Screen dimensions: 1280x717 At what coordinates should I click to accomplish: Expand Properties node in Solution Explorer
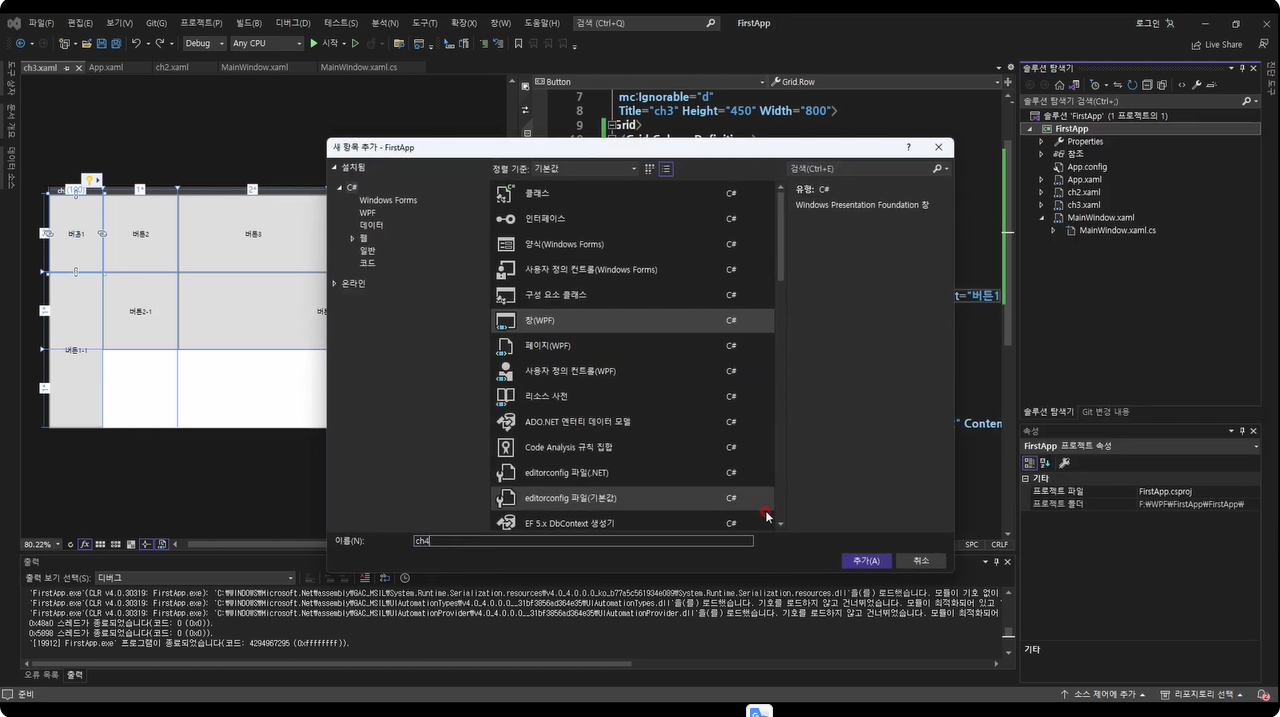click(x=1041, y=142)
